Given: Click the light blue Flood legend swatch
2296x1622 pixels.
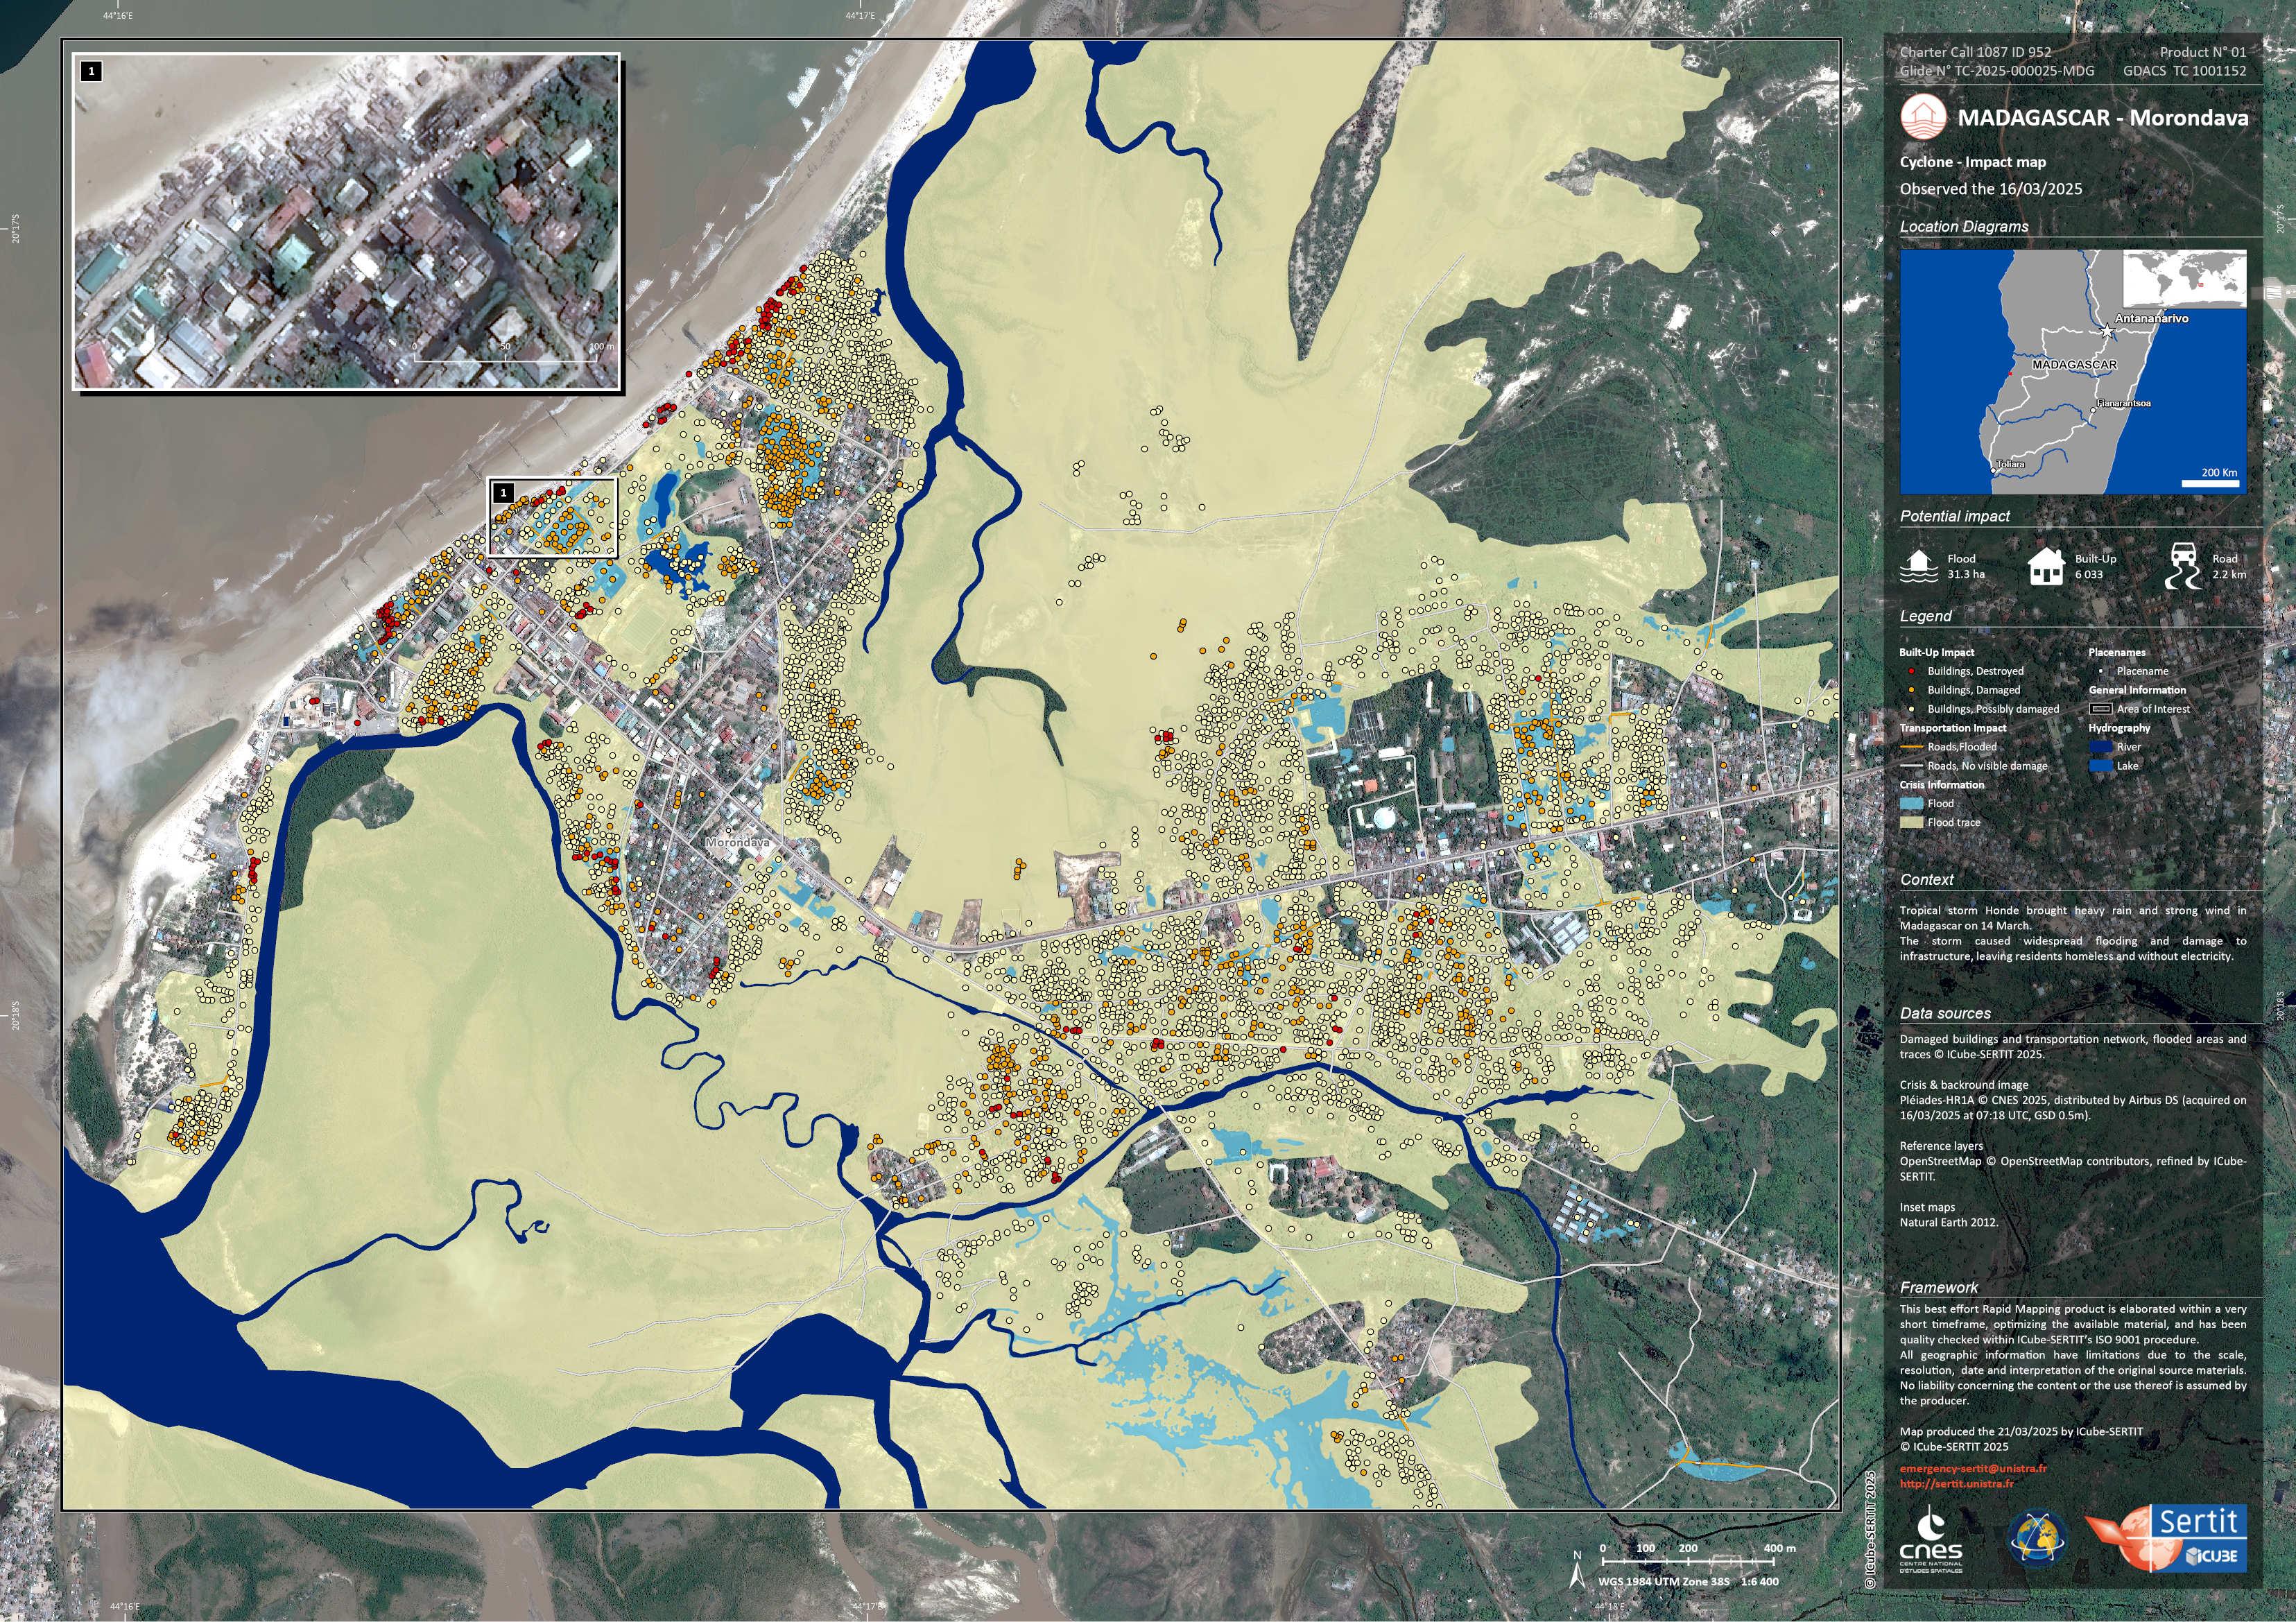Looking at the screenshot, I should [1911, 803].
